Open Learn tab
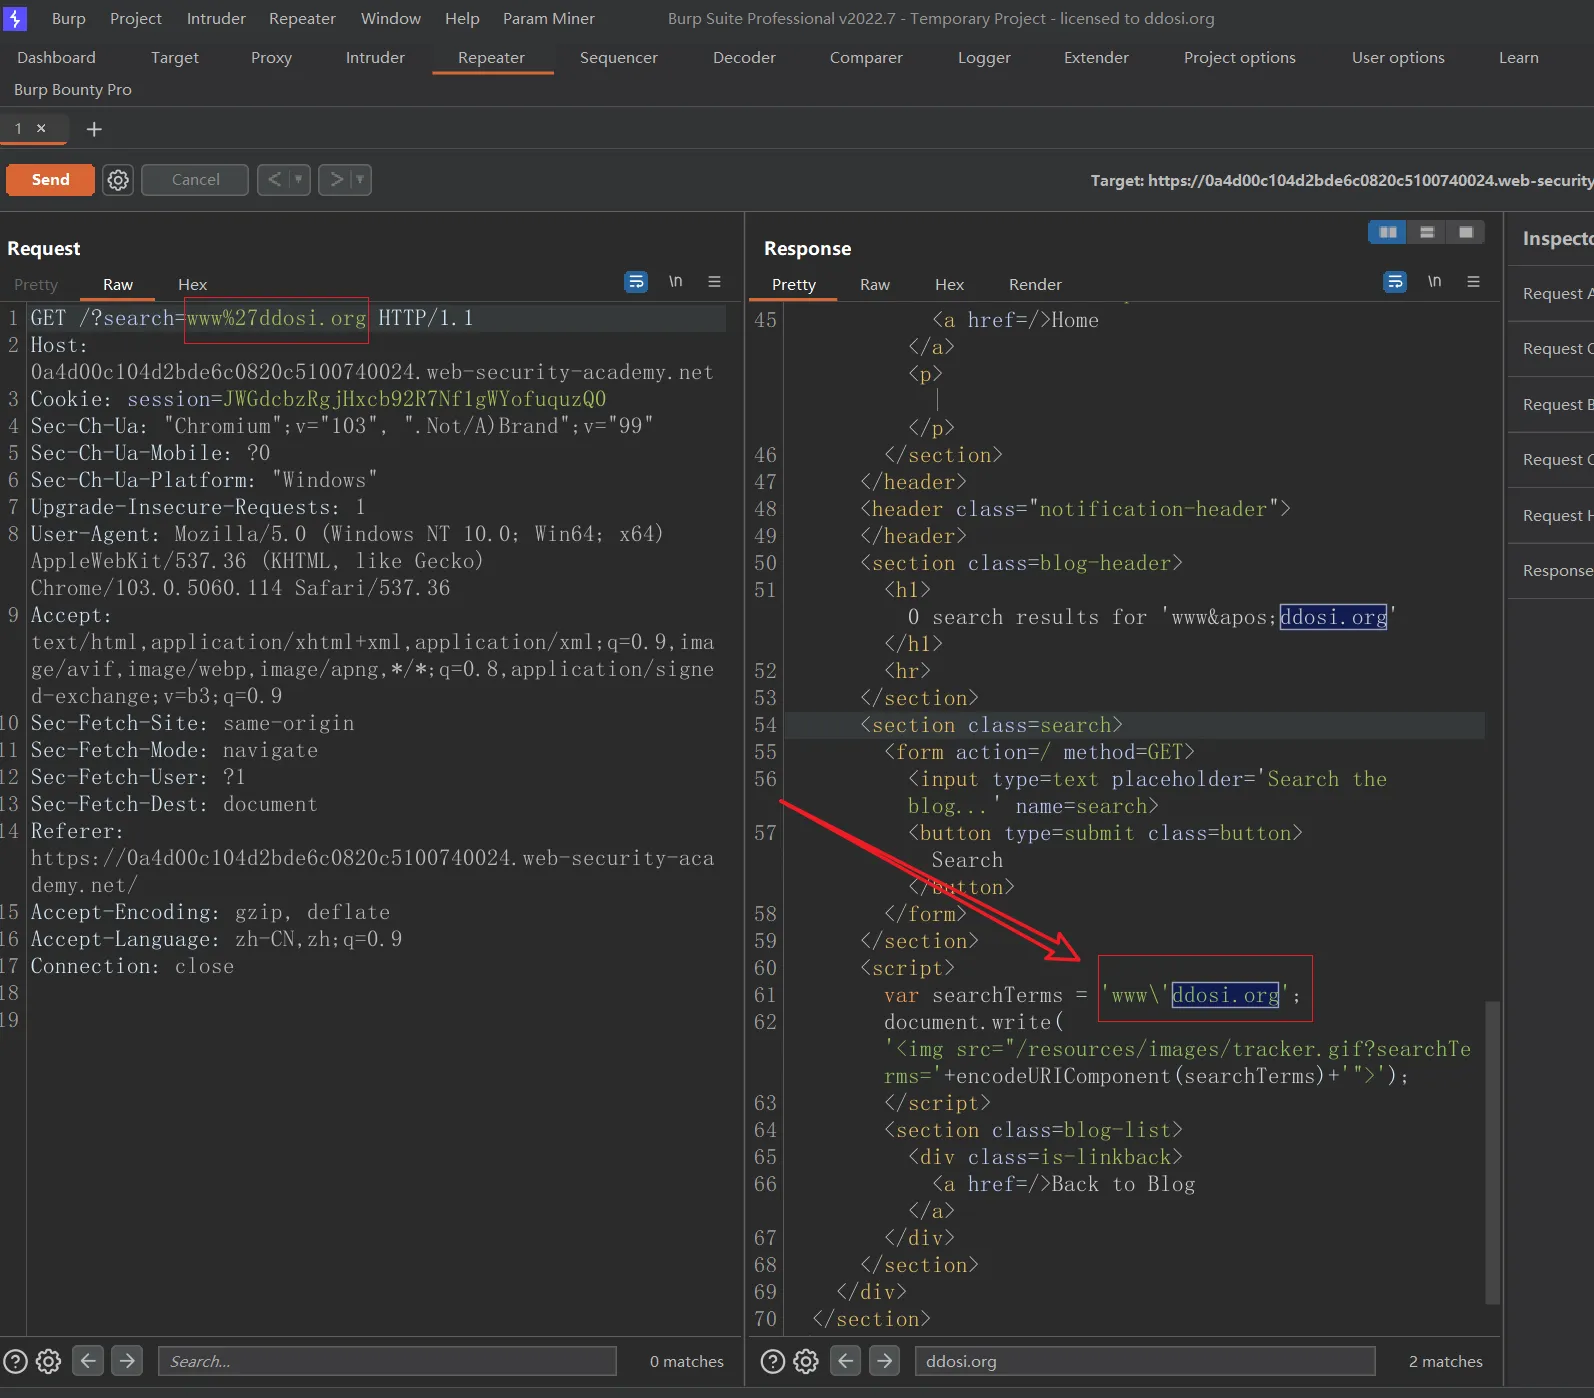1594x1398 pixels. pyautogui.click(x=1519, y=57)
